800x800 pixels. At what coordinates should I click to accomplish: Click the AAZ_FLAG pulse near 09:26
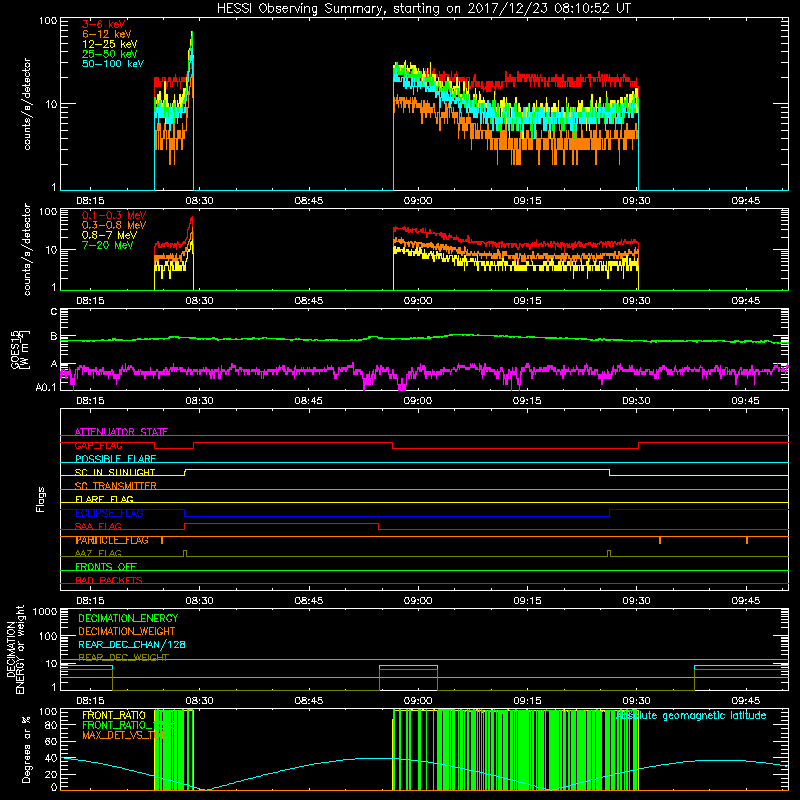tap(609, 554)
